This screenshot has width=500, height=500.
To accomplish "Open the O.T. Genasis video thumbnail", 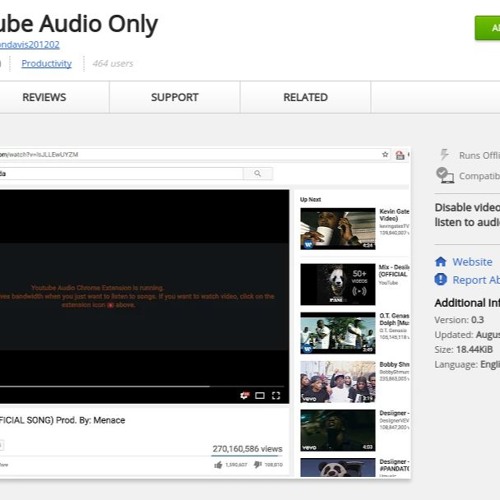I will [338, 333].
